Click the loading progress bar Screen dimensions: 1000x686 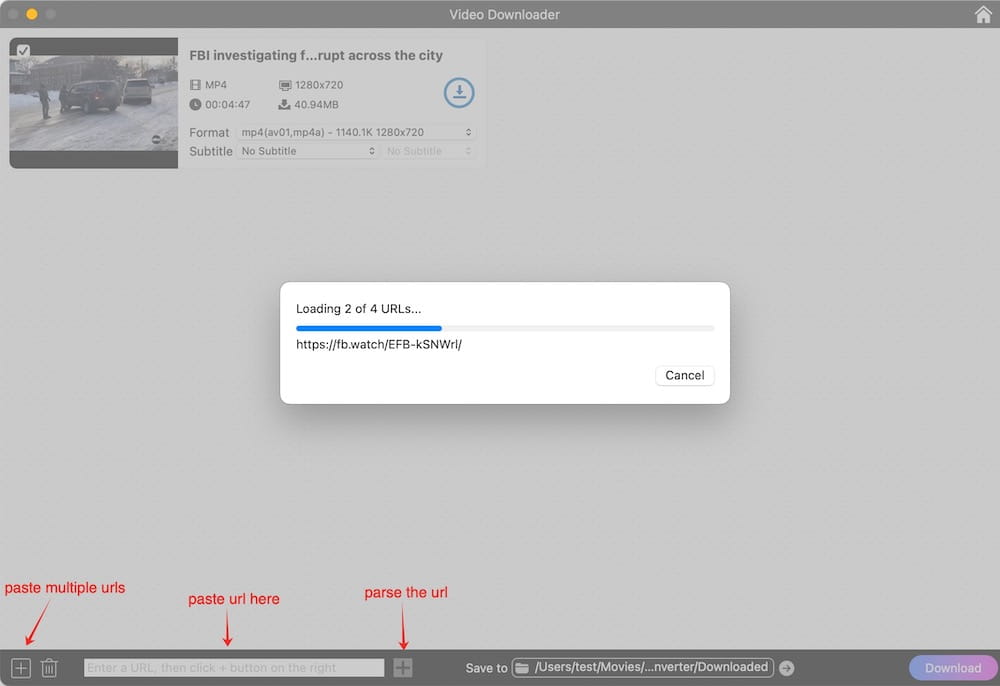point(504,328)
